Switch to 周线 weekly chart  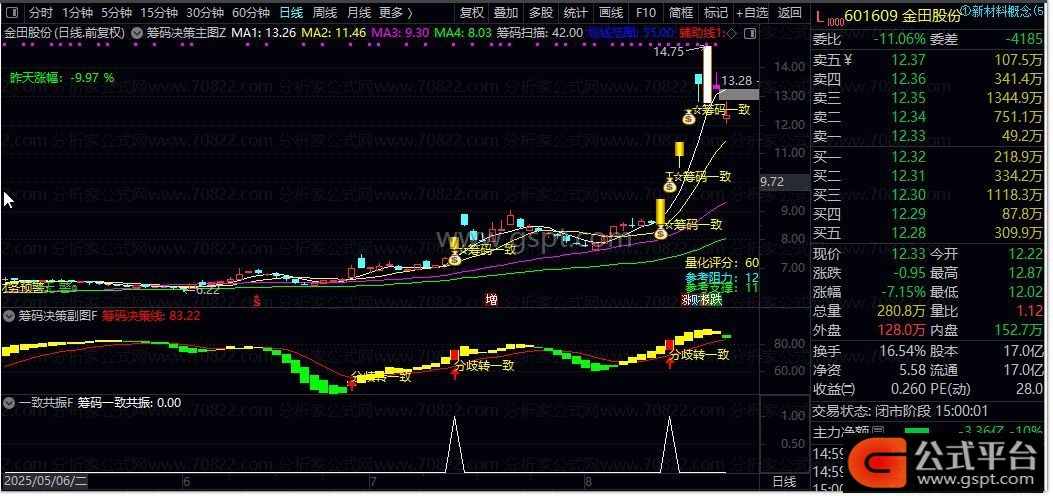coord(325,12)
